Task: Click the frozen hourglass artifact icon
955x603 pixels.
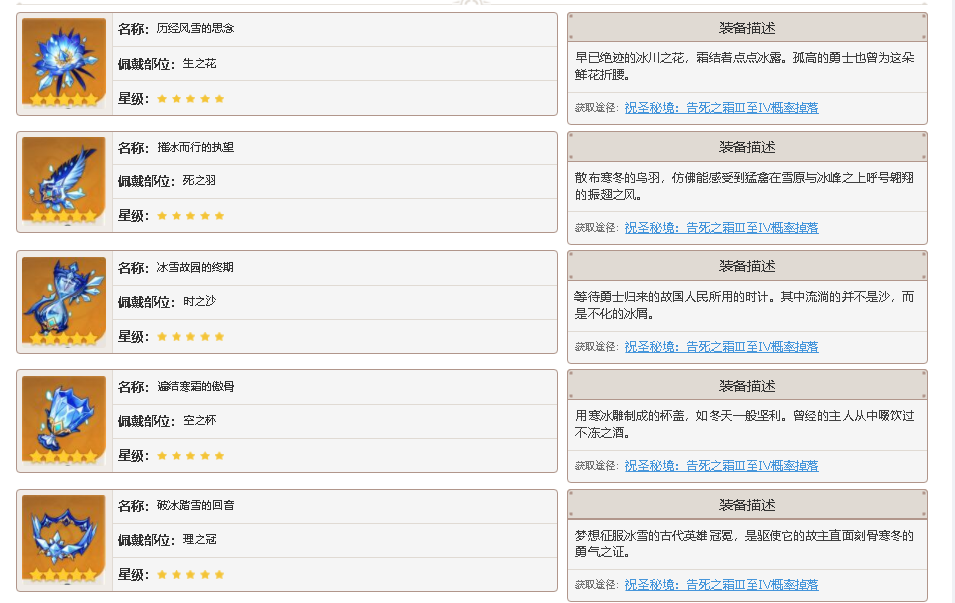Action: 64,301
